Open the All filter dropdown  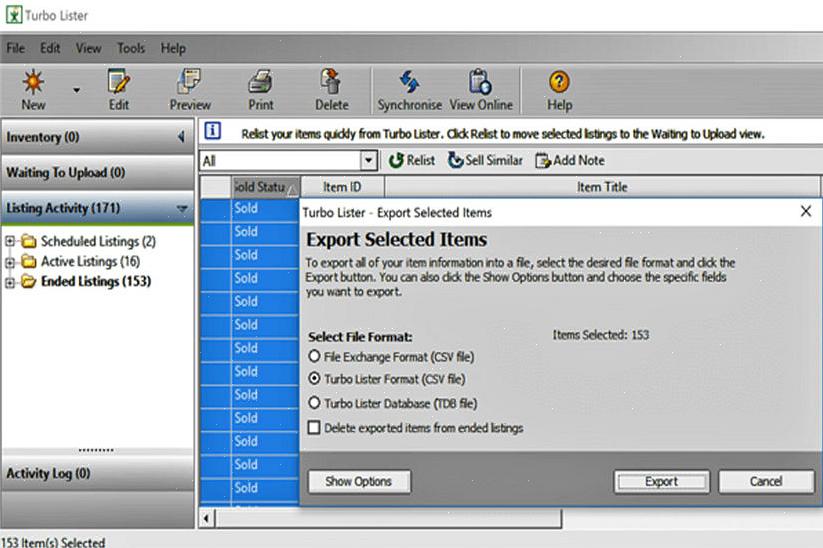368,161
